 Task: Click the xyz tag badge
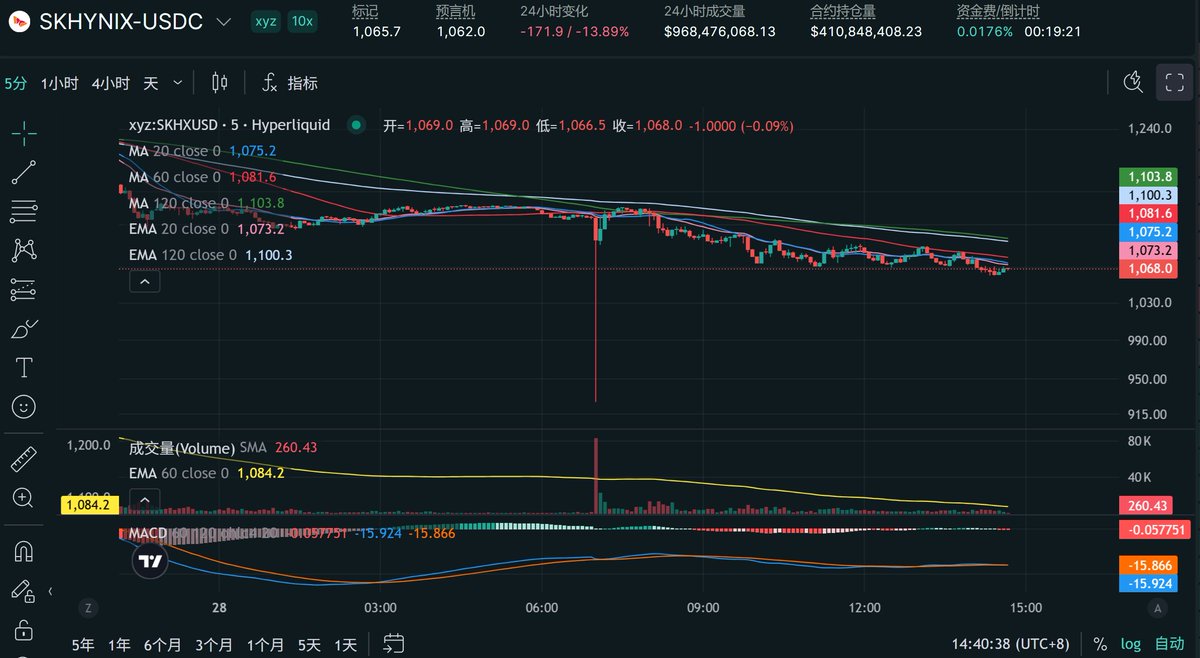pyautogui.click(x=265, y=20)
